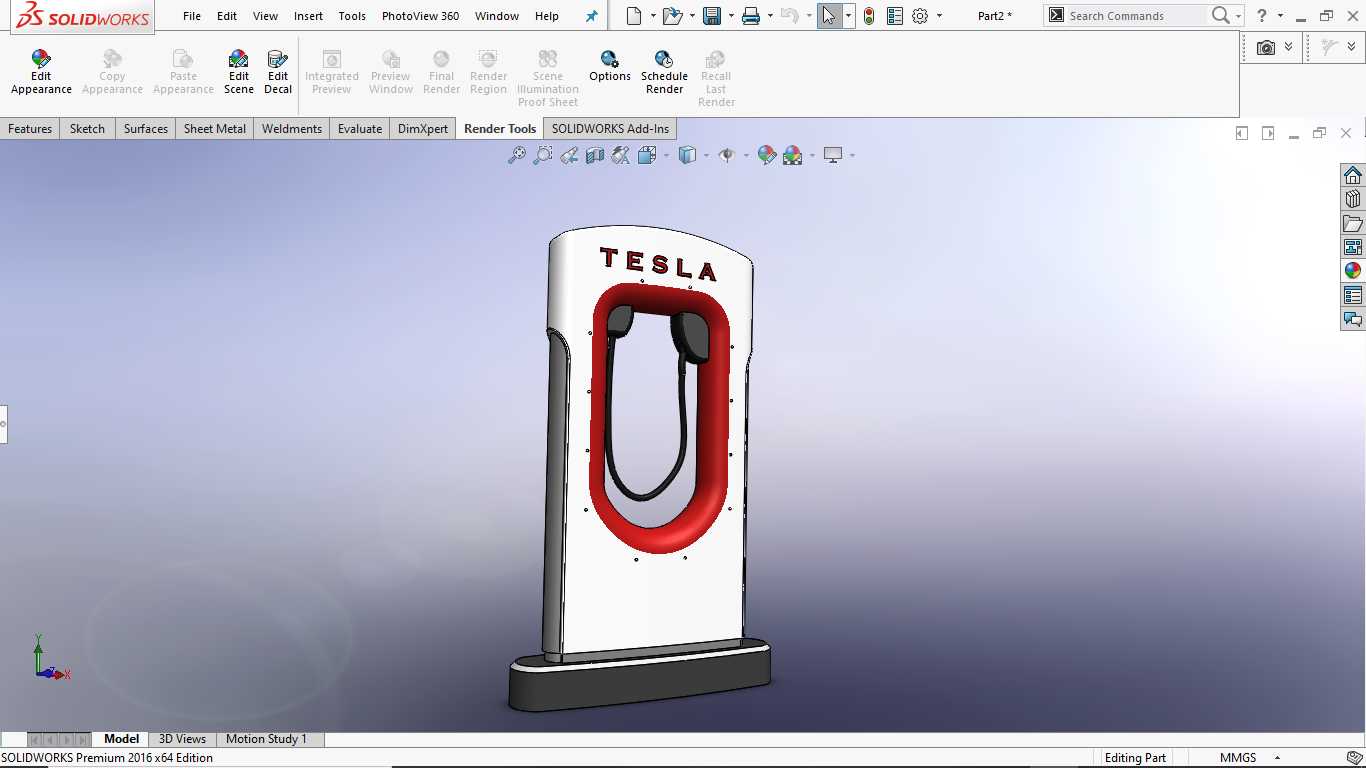Open SOLIDWORKS Resources home icon in task pane
The height and width of the screenshot is (768, 1366).
click(x=1353, y=175)
